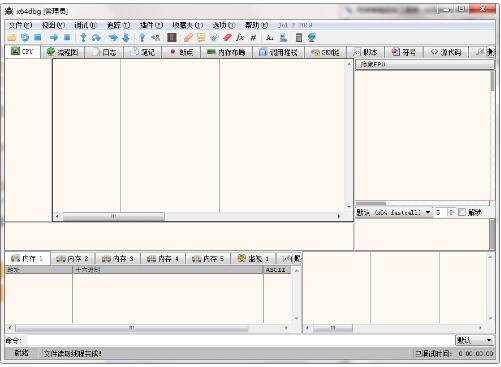Click the trace into arrow icon
The width and height of the screenshot is (501, 367).
point(113,38)
